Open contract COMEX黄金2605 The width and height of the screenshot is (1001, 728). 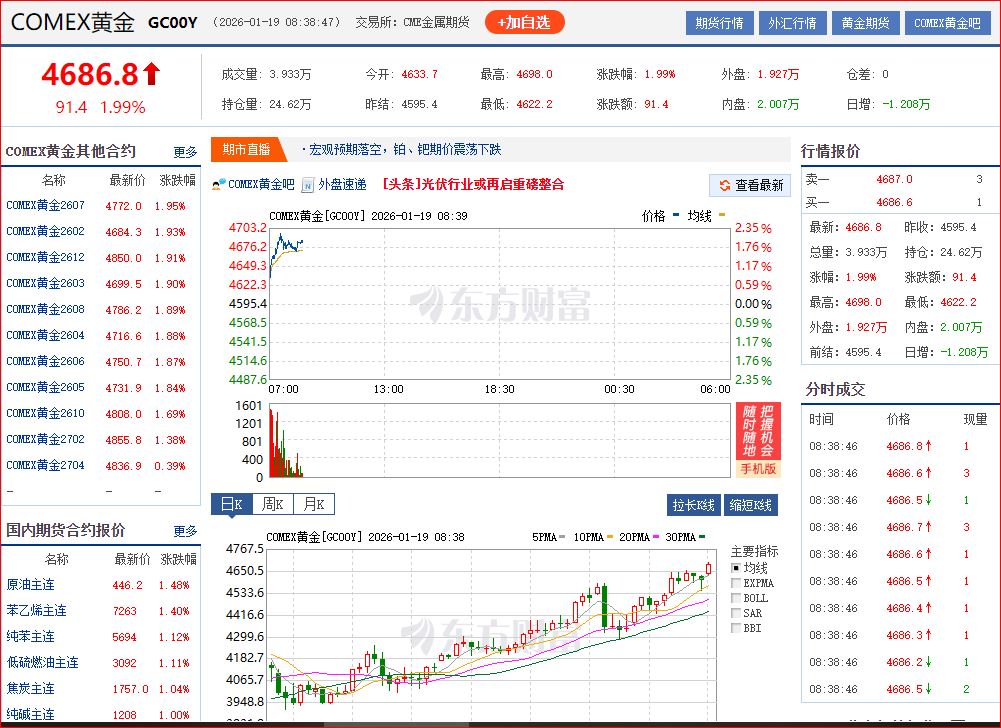click(45, 387)
